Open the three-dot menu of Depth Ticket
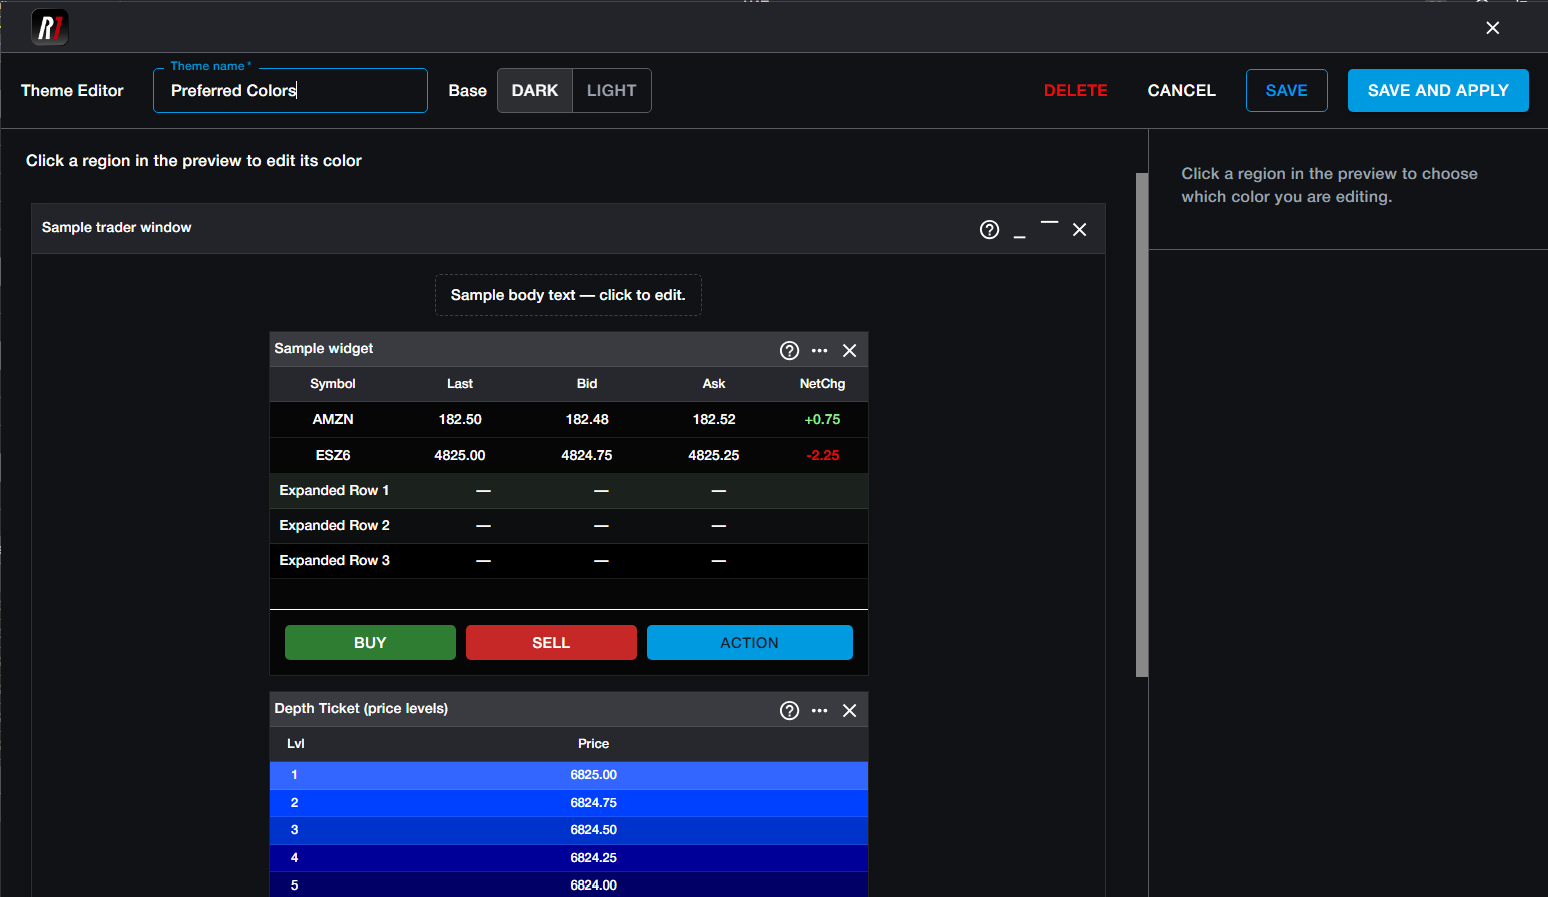1548x897 pixels. [820, 711]
